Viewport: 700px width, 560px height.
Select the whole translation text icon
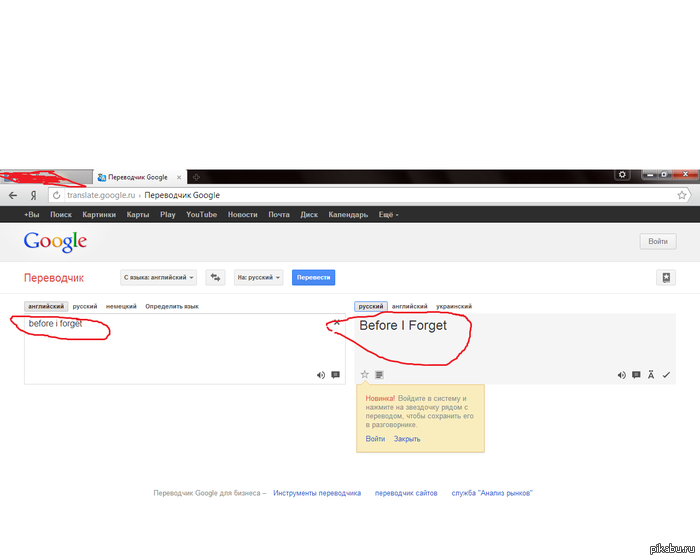[x=379, y=374]
